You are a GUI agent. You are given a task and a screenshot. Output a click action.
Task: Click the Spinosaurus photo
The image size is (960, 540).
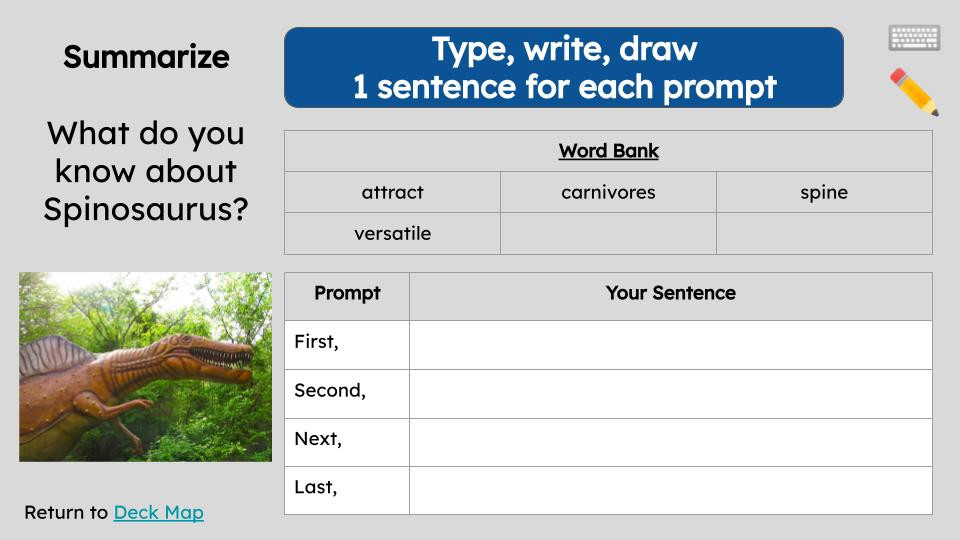pos(145,366)
